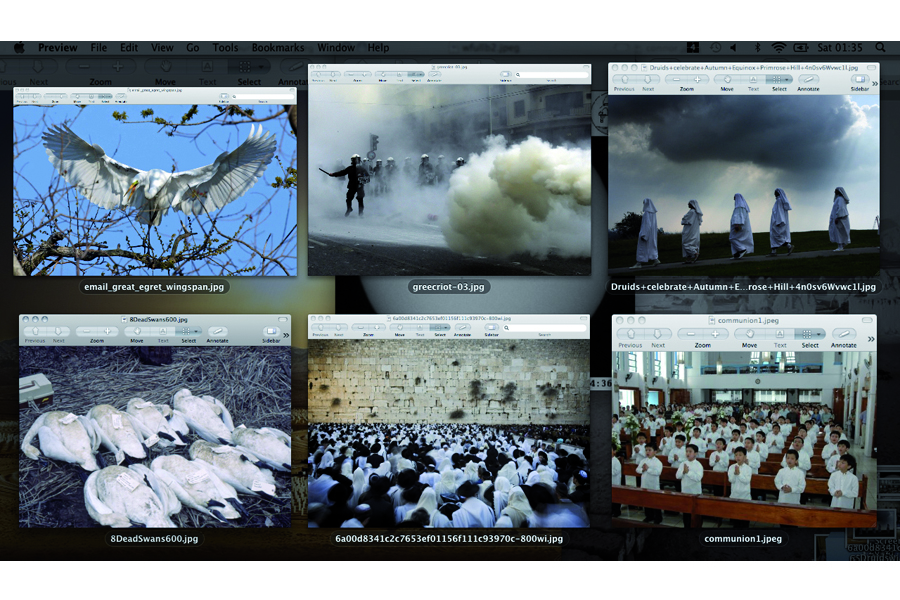The height and width of the screenshot is (600, 900).
Task: Open the Edit menu
Action: 129,48
